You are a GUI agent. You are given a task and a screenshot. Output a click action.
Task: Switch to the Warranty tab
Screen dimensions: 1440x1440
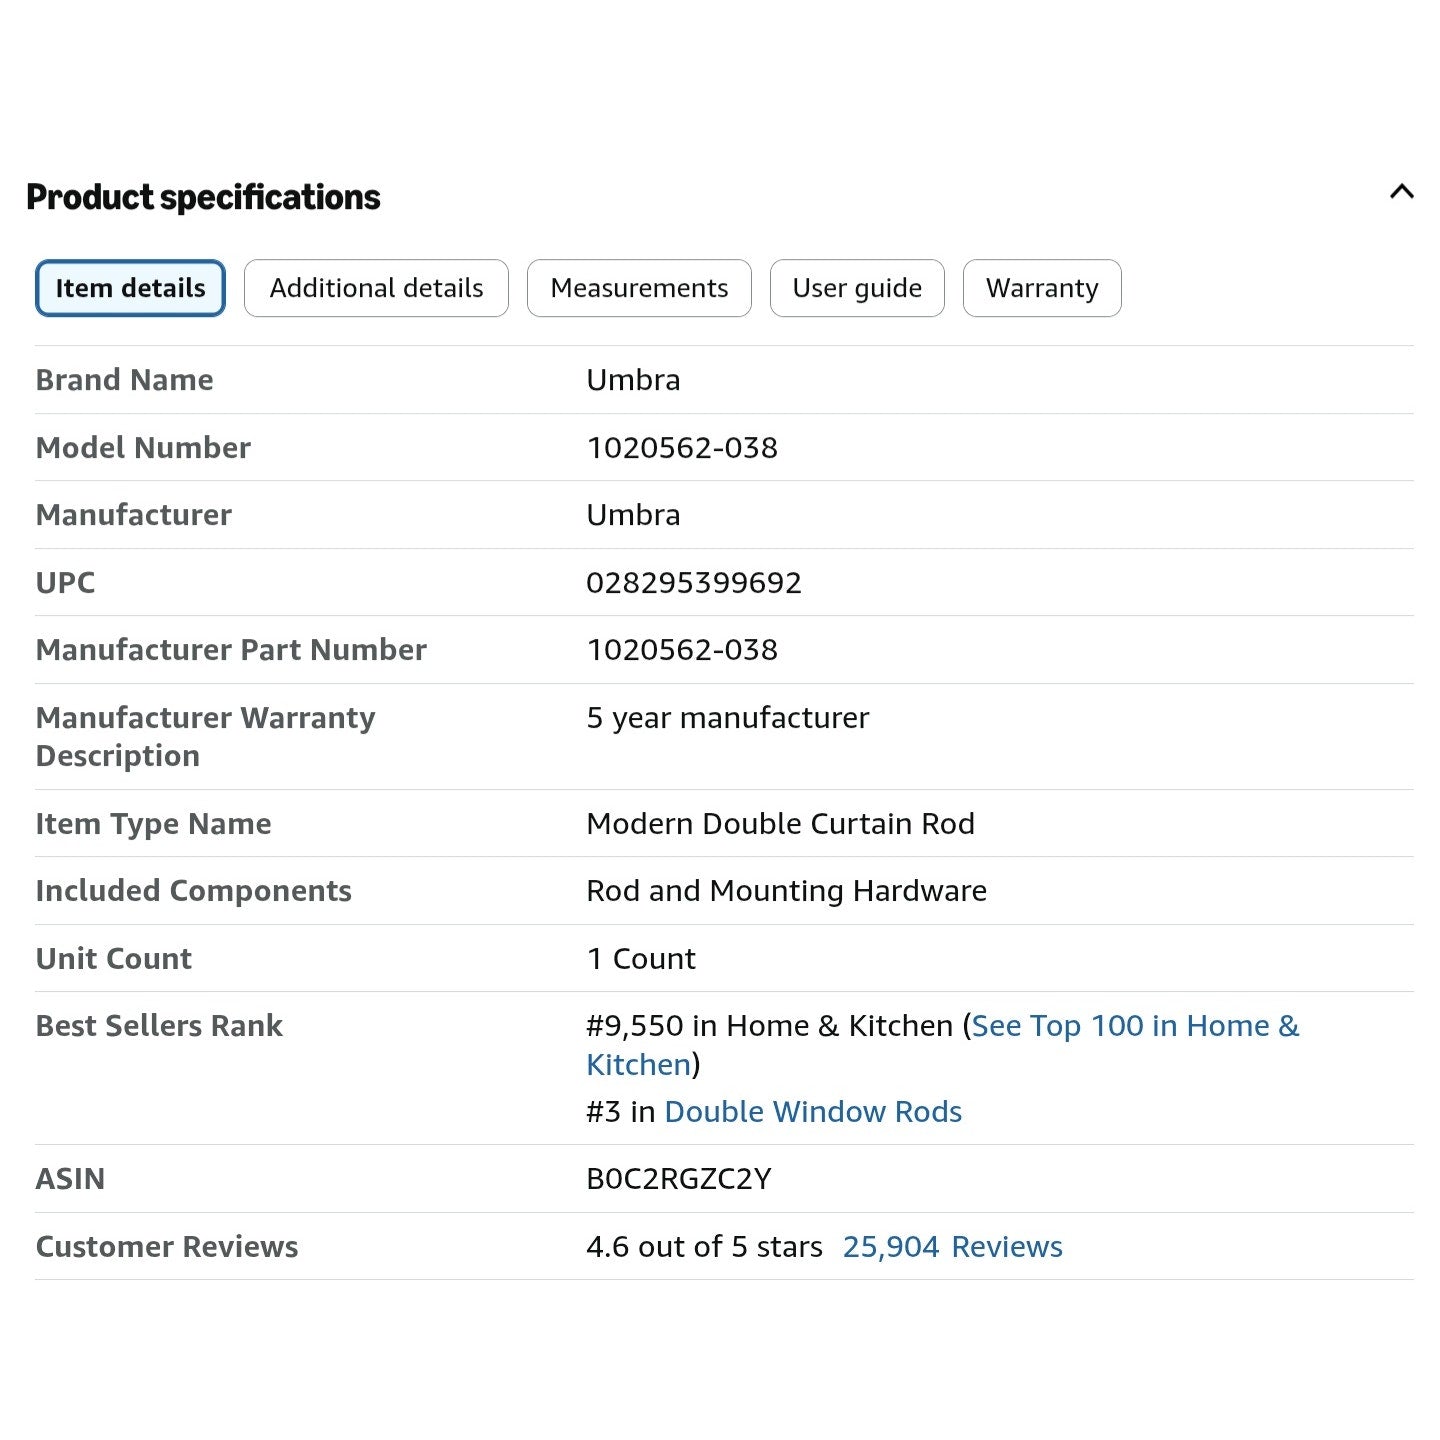pyautogui.click(x=1042, y=288)
